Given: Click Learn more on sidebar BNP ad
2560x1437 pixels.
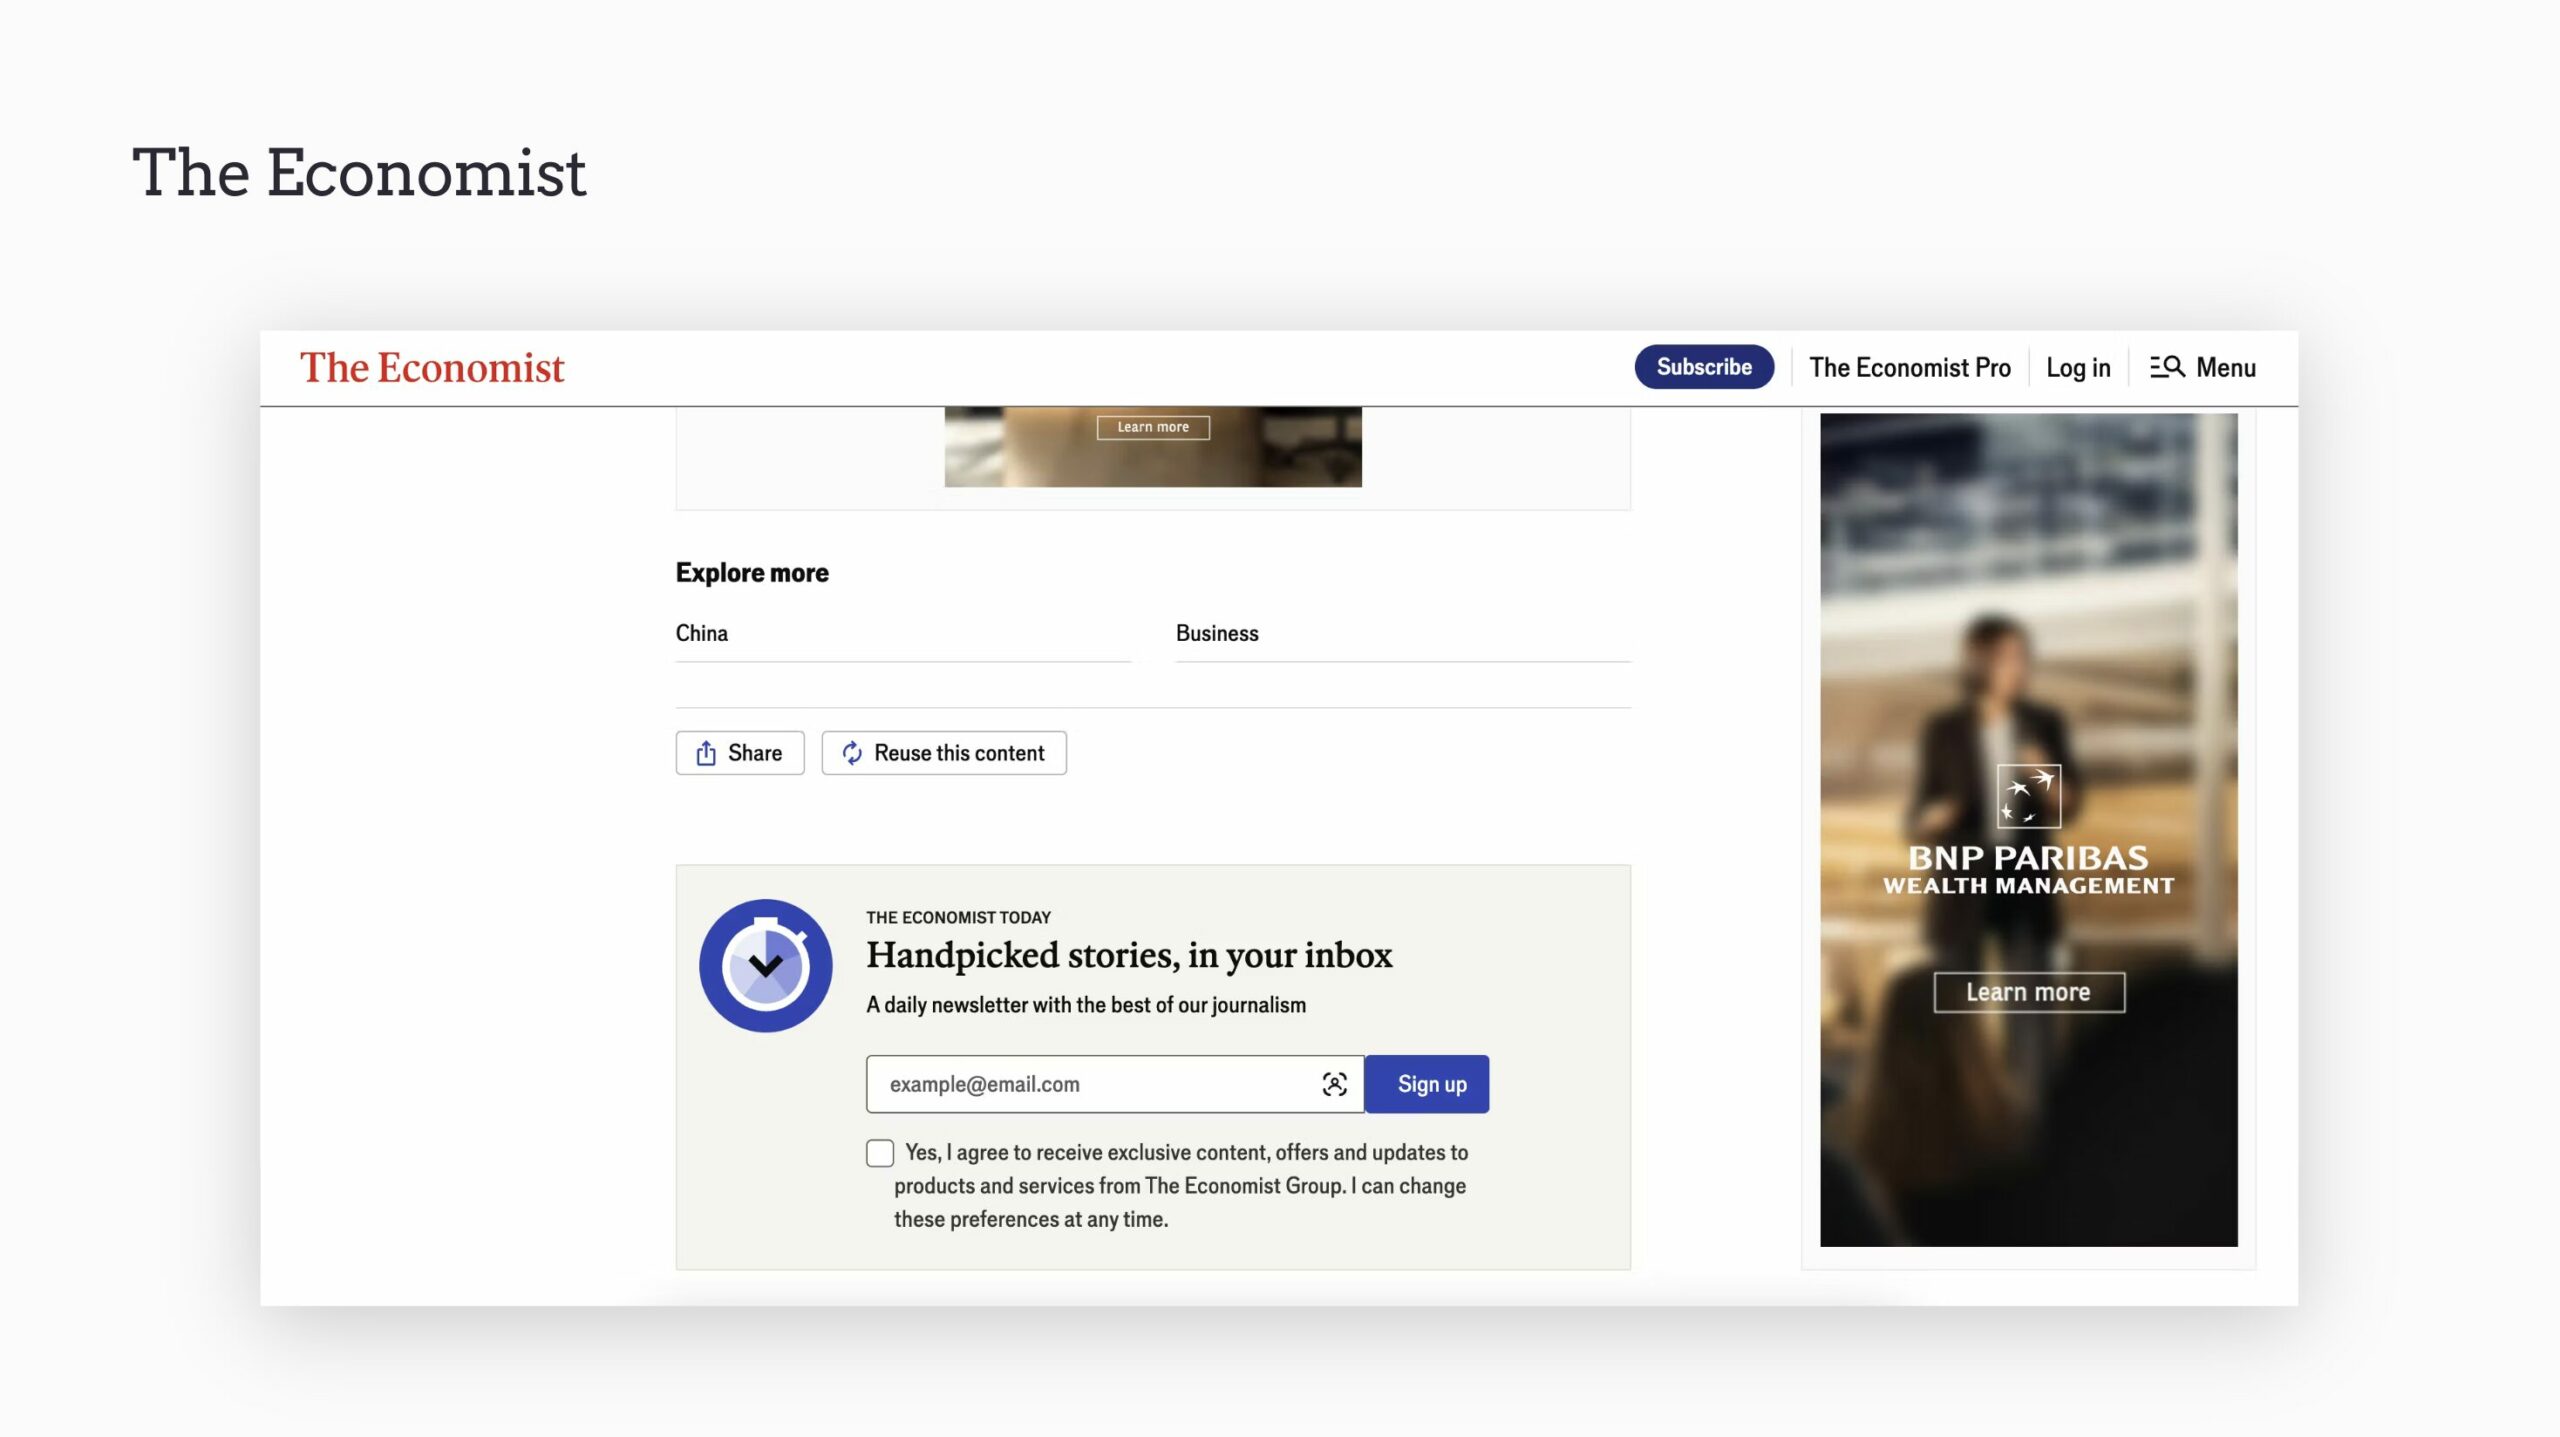Looking at the screenshot, I should pos(2028,992).
